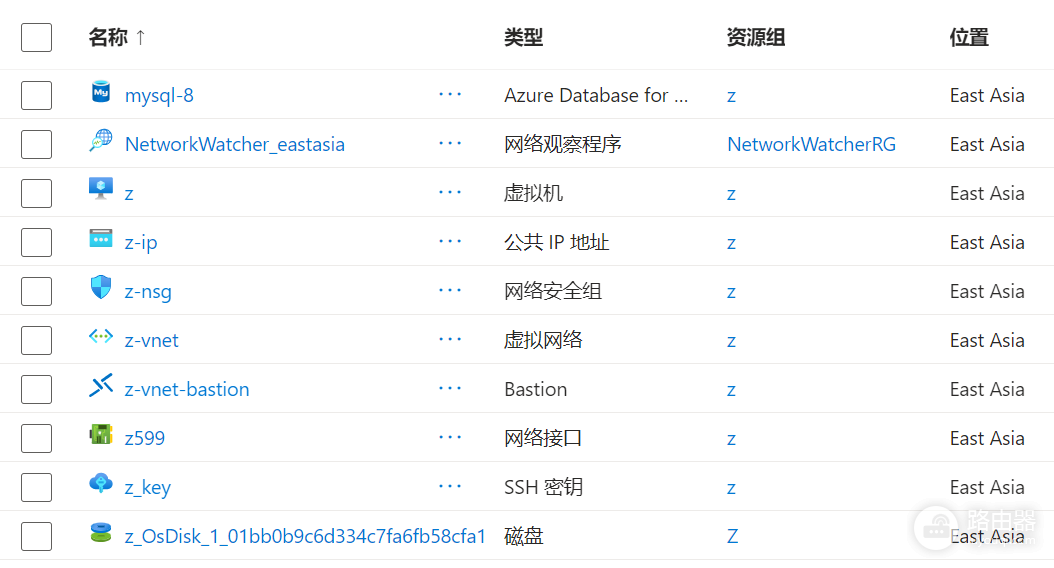This screenshot has width=1054, height=568.
Task: Open resource group z in mysql-8 row
Action: click(x=731, y=97)
